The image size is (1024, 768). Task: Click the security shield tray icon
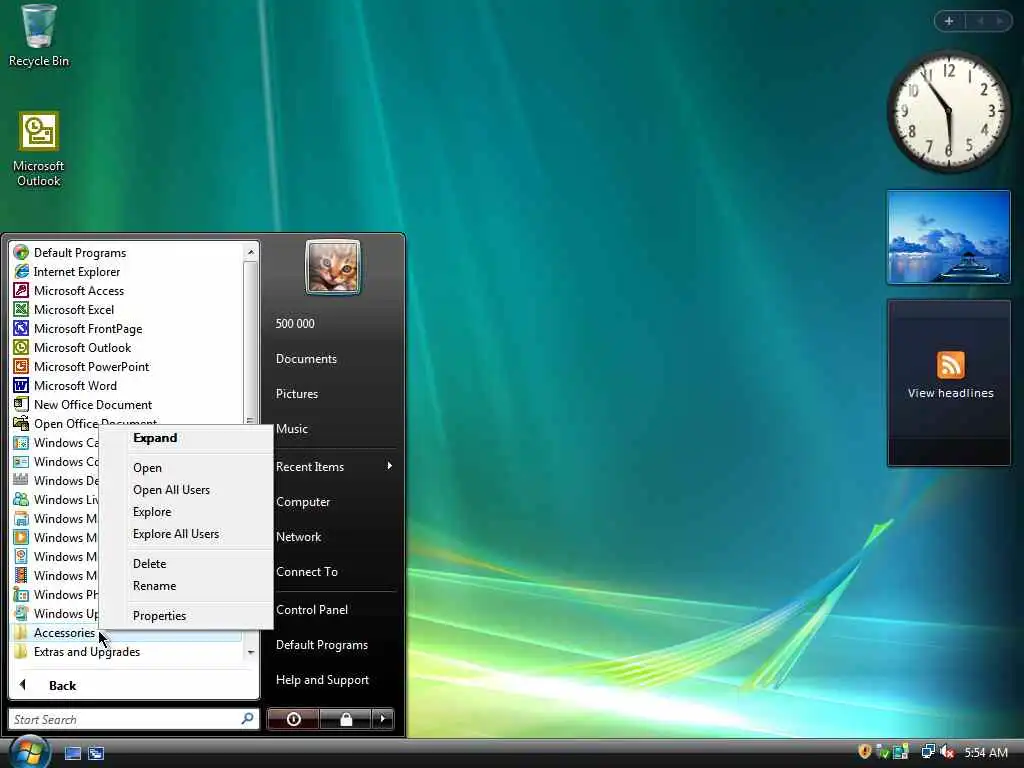[x=865, y=752]
